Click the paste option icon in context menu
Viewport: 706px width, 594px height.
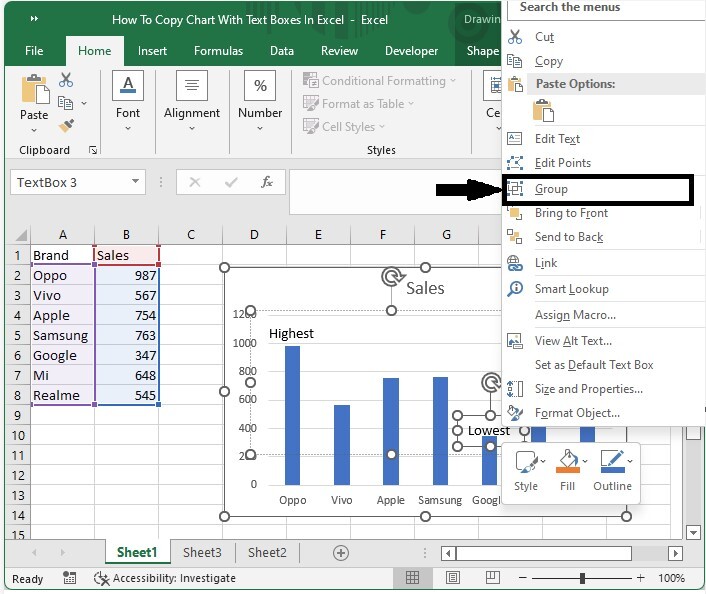pyautogui.click(x=543, y=110)
